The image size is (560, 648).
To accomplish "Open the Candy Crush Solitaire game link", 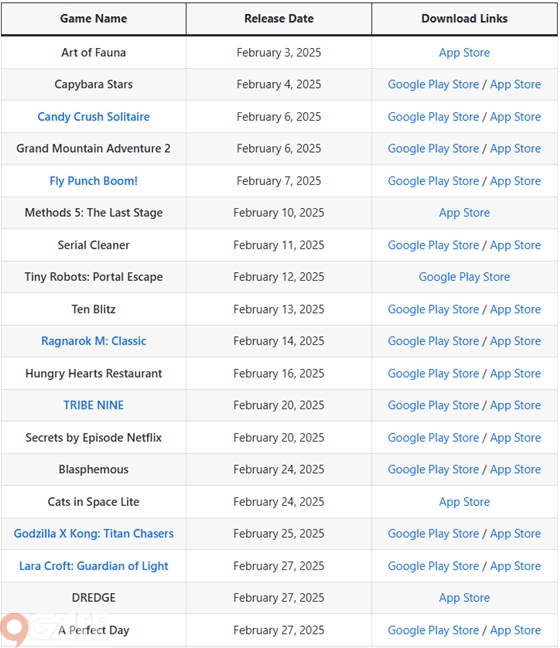I will click(x=93, y=117).
